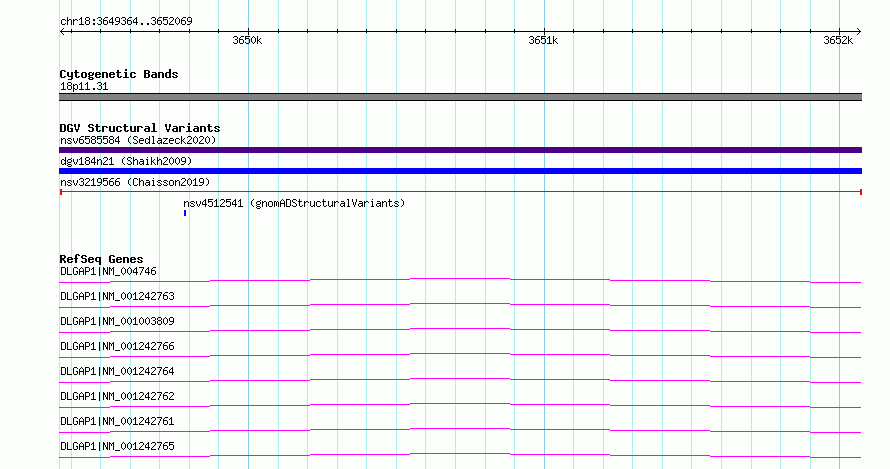Select the red nsv3219566 variant line
This screenshot has width=890, height=469.
point(460,192)
